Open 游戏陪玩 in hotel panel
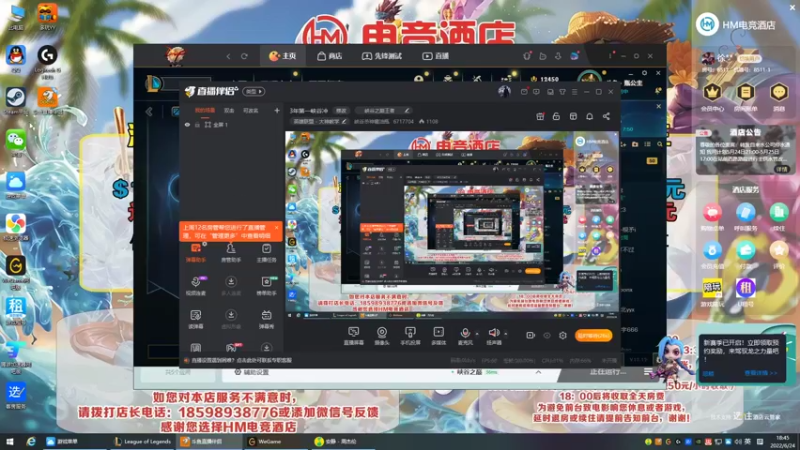 click(x=712, y=293)
